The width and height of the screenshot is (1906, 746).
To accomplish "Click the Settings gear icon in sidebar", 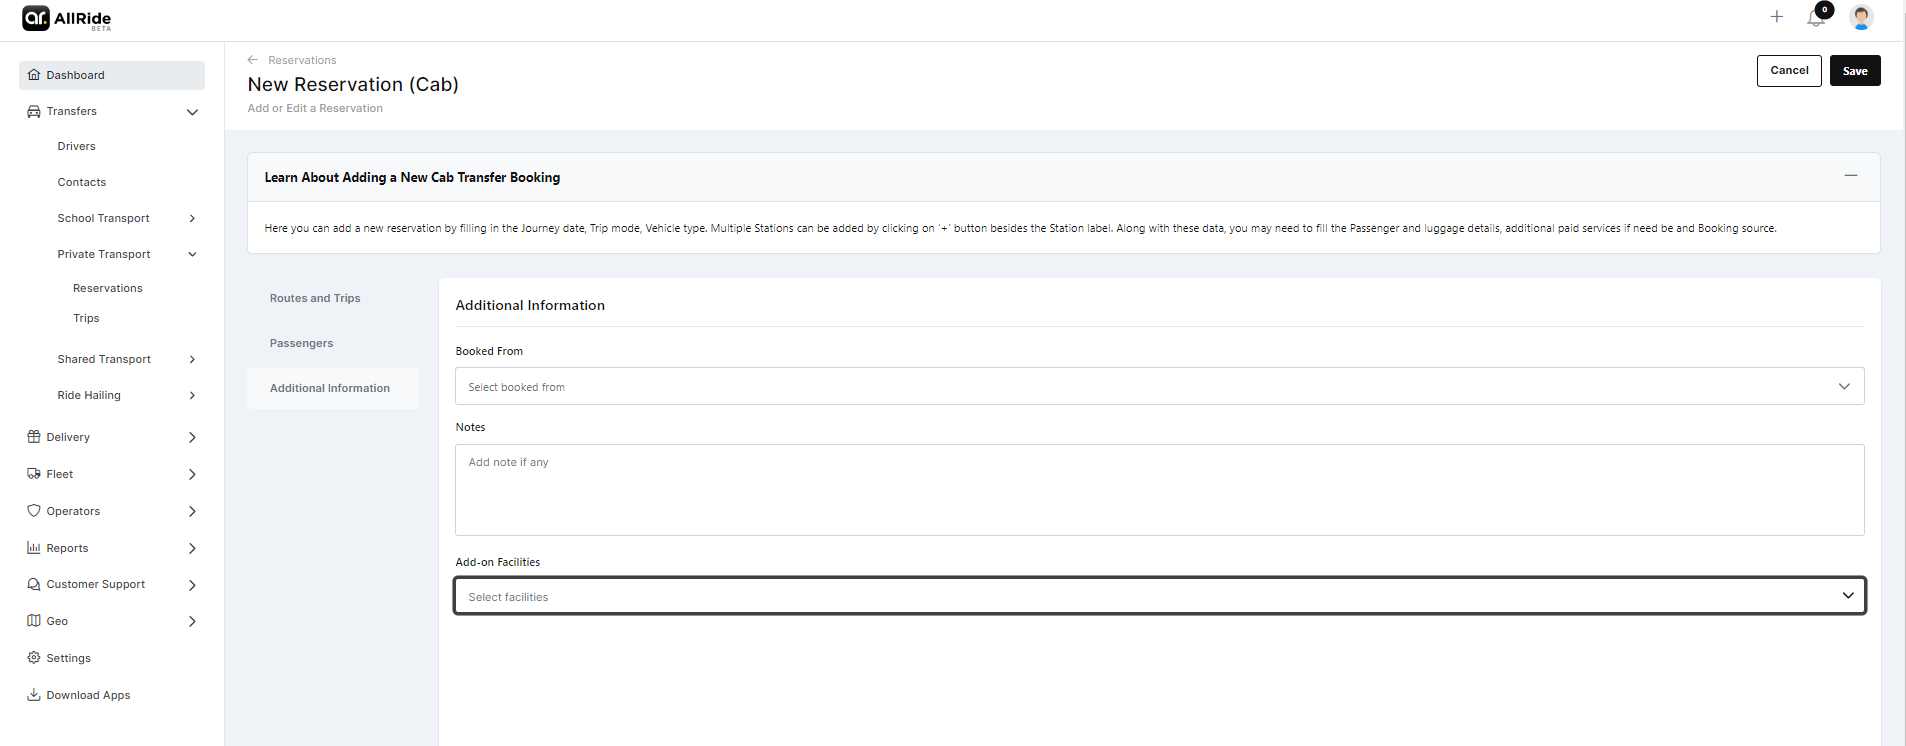I will pos(34,658).
